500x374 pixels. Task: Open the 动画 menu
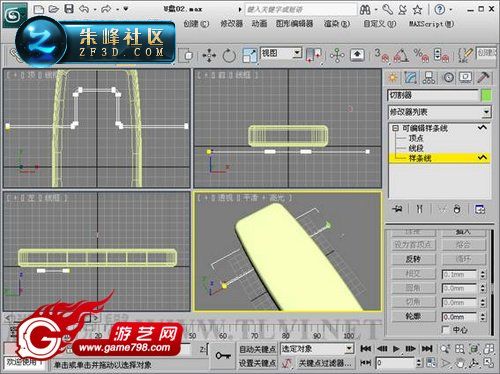[x=259, y=24]
